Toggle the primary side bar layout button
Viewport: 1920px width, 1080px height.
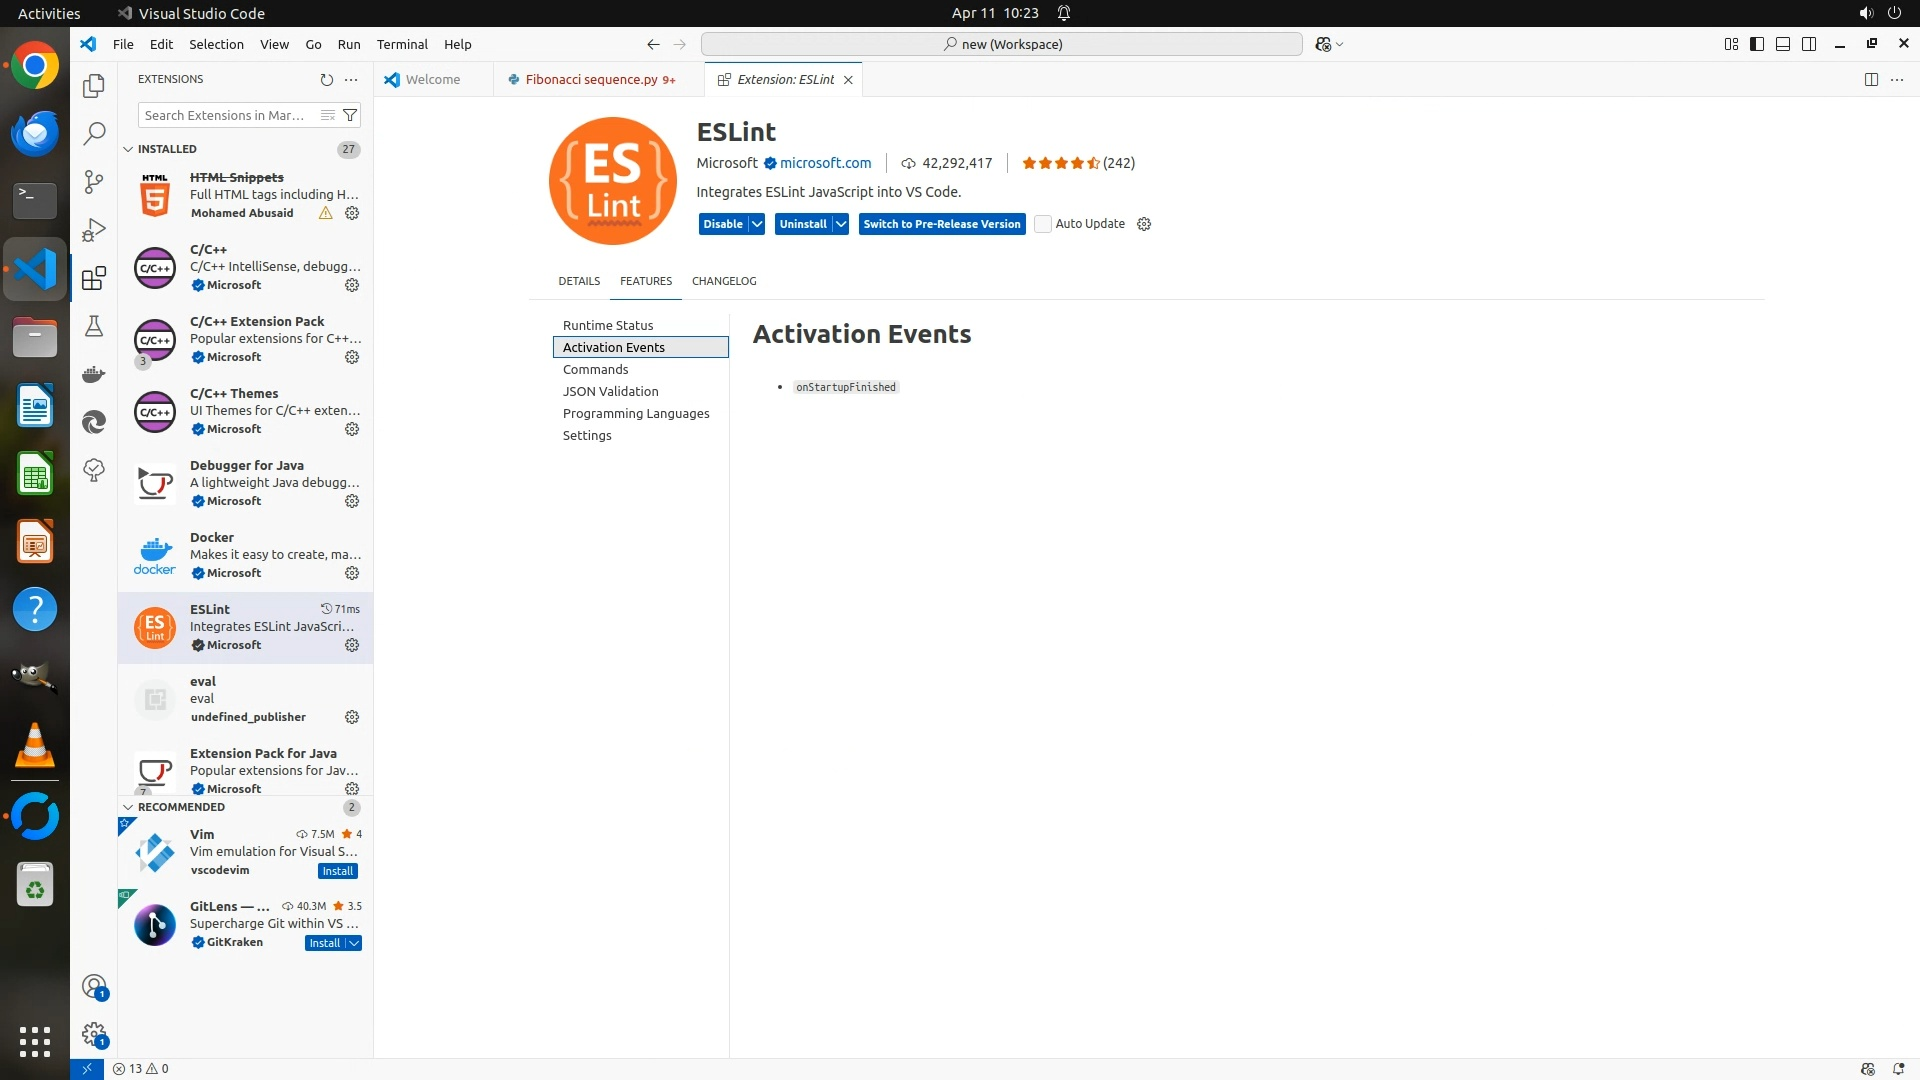(1757, 44)
